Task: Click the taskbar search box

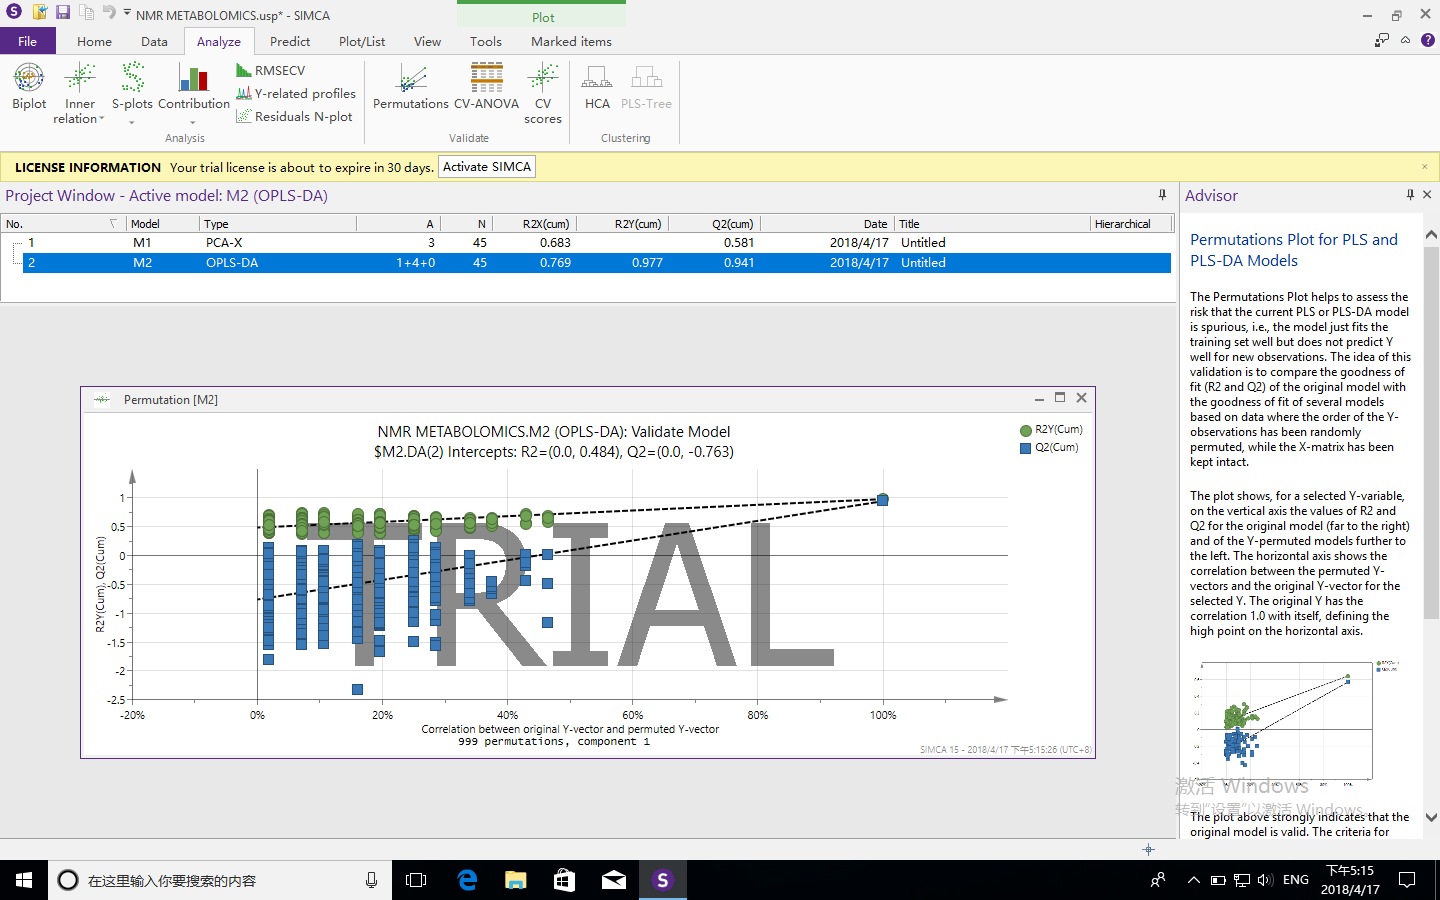Action: 220,880
